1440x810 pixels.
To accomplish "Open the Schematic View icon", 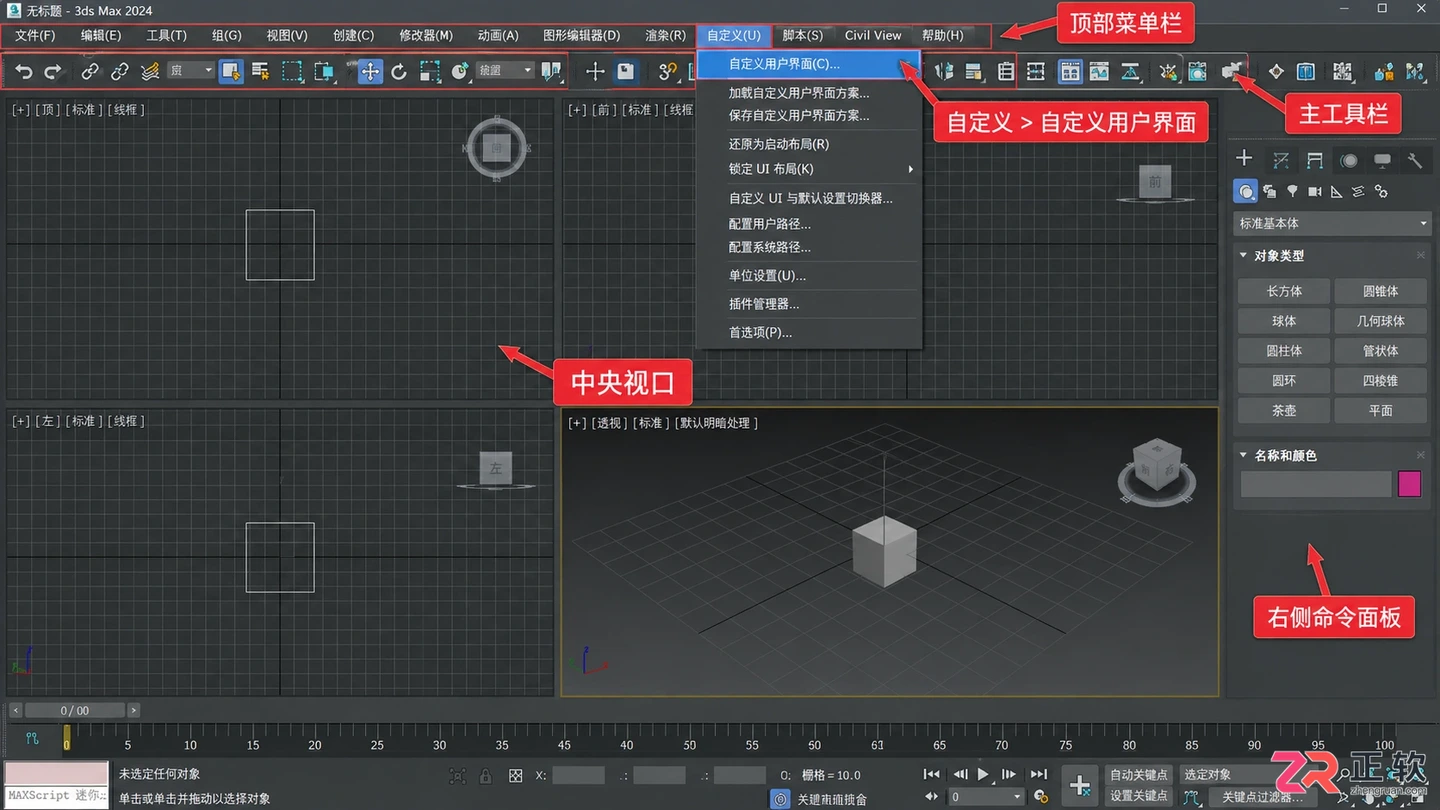I will tap(1130, 71).
